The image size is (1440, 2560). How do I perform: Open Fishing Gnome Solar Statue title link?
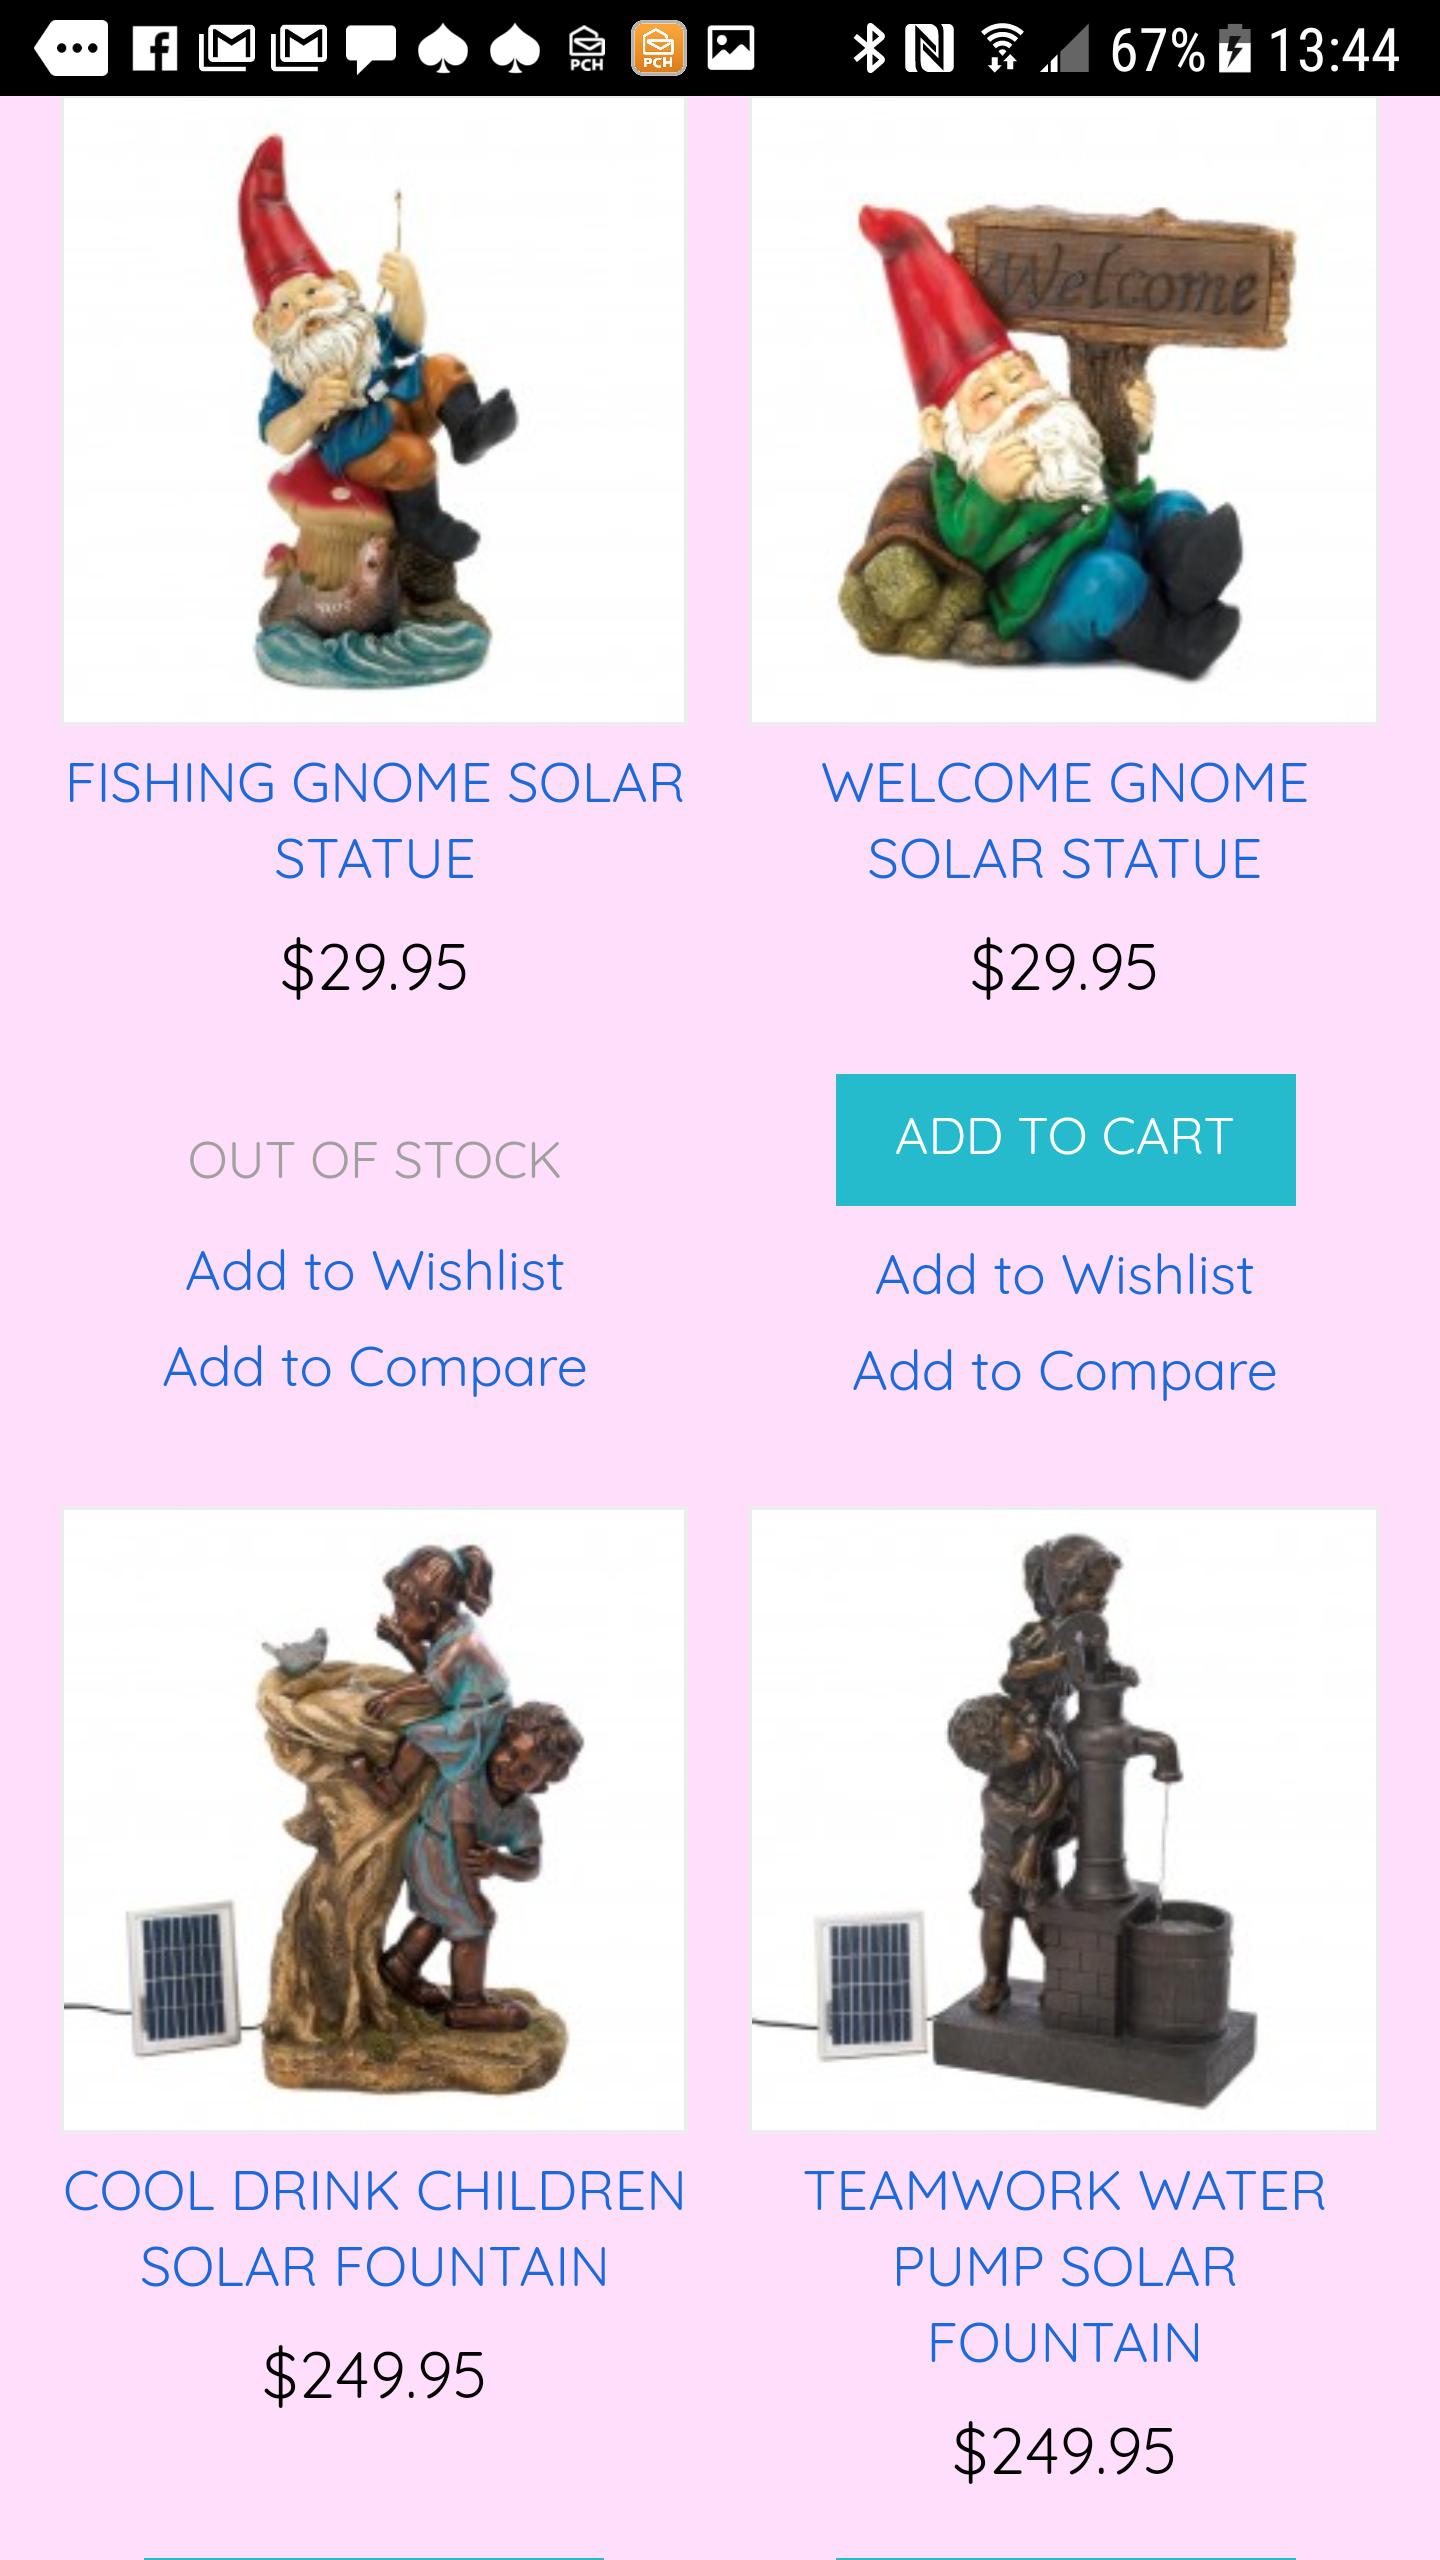point(374,820)
